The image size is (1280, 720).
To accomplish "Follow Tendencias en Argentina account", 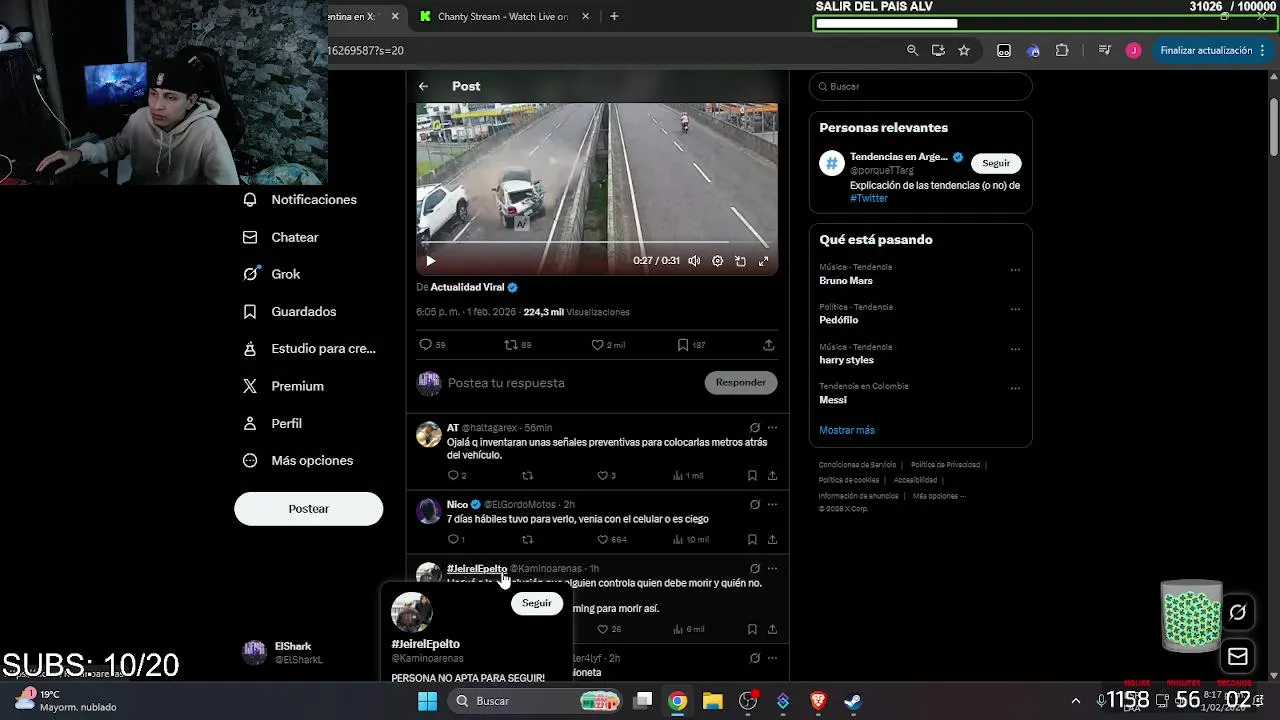I will (996, 163).
